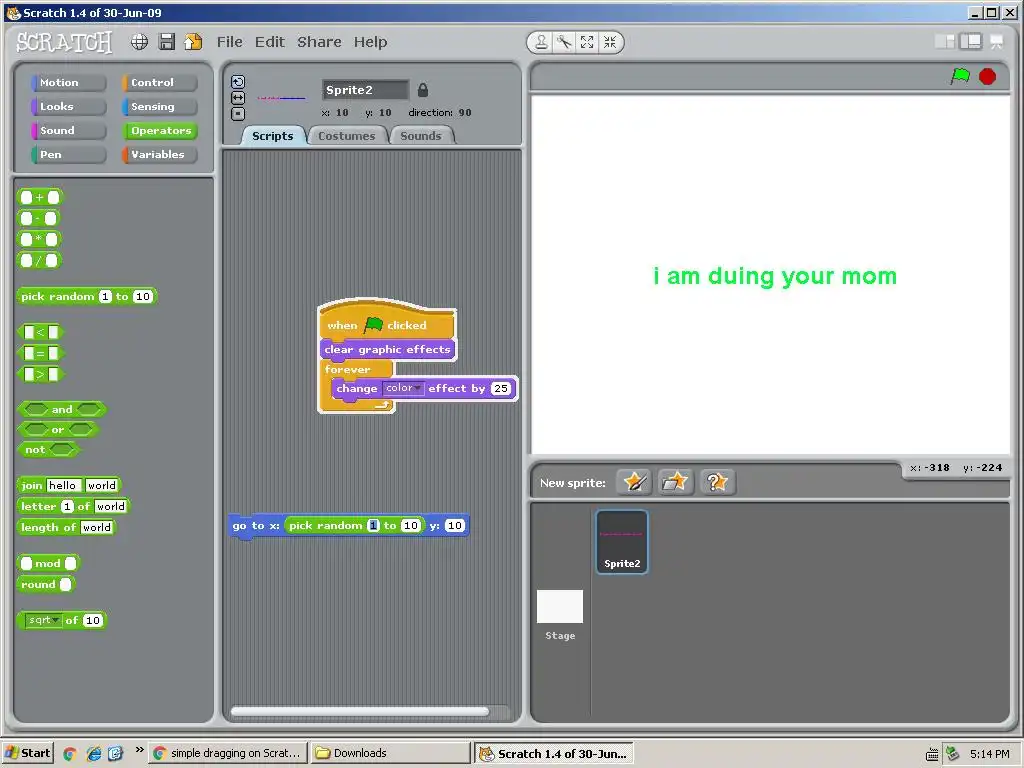Select the grow sprite tool
The height and width of the screenshot is (768, 1024).
pos(587,42)
